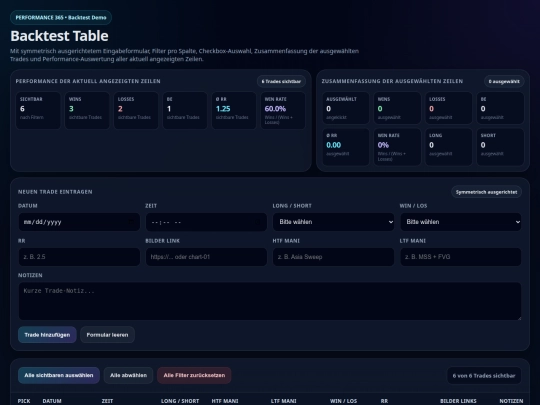The height and width of the screenshot is (405, 540).
Task: Open the calendar picker in Datum field
Action: point(131,222)
